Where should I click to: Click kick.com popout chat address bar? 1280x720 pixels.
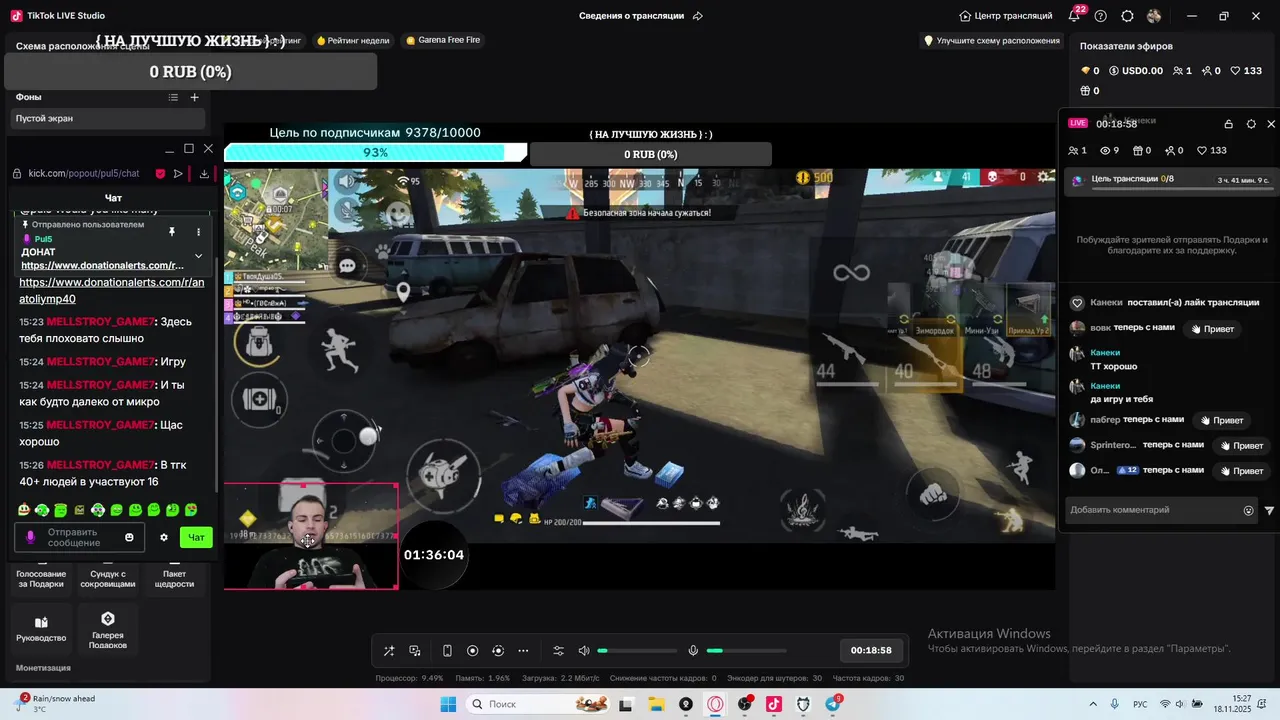click(84, 173)
